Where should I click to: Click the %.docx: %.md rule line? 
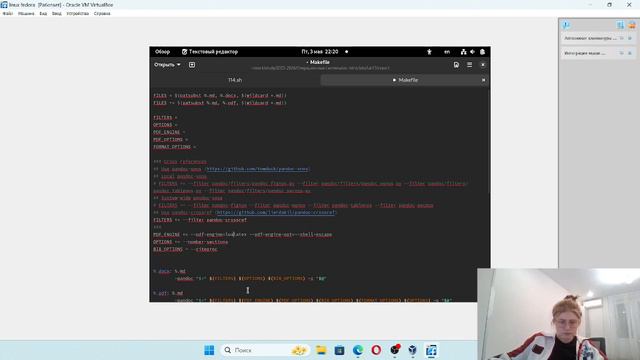169,271
